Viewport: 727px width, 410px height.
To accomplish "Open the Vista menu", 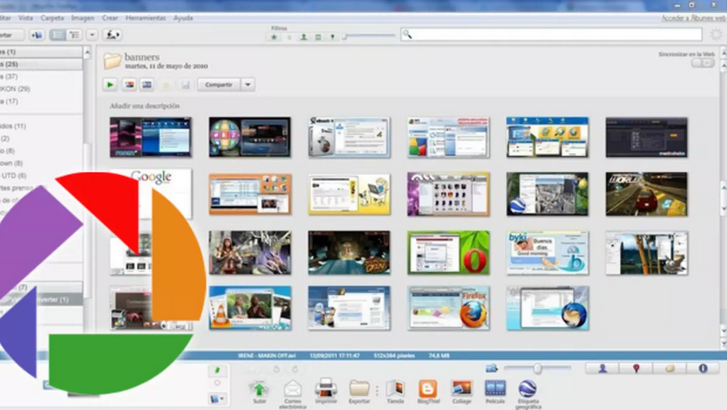I will (26, 18).
